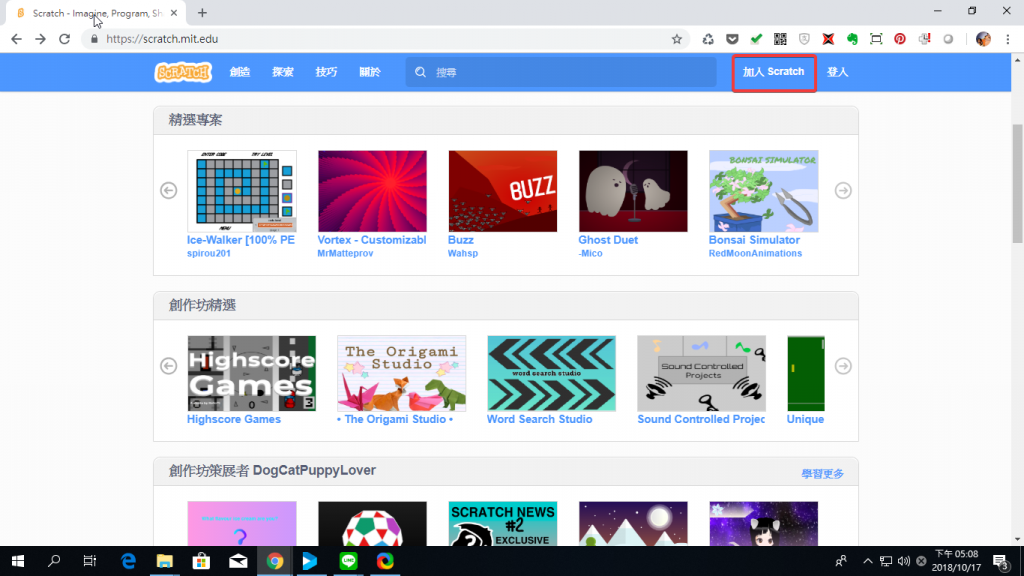The image size is (1024, 576).
Task: Open the 技巧 menu item
Action: tap(327, 72)
